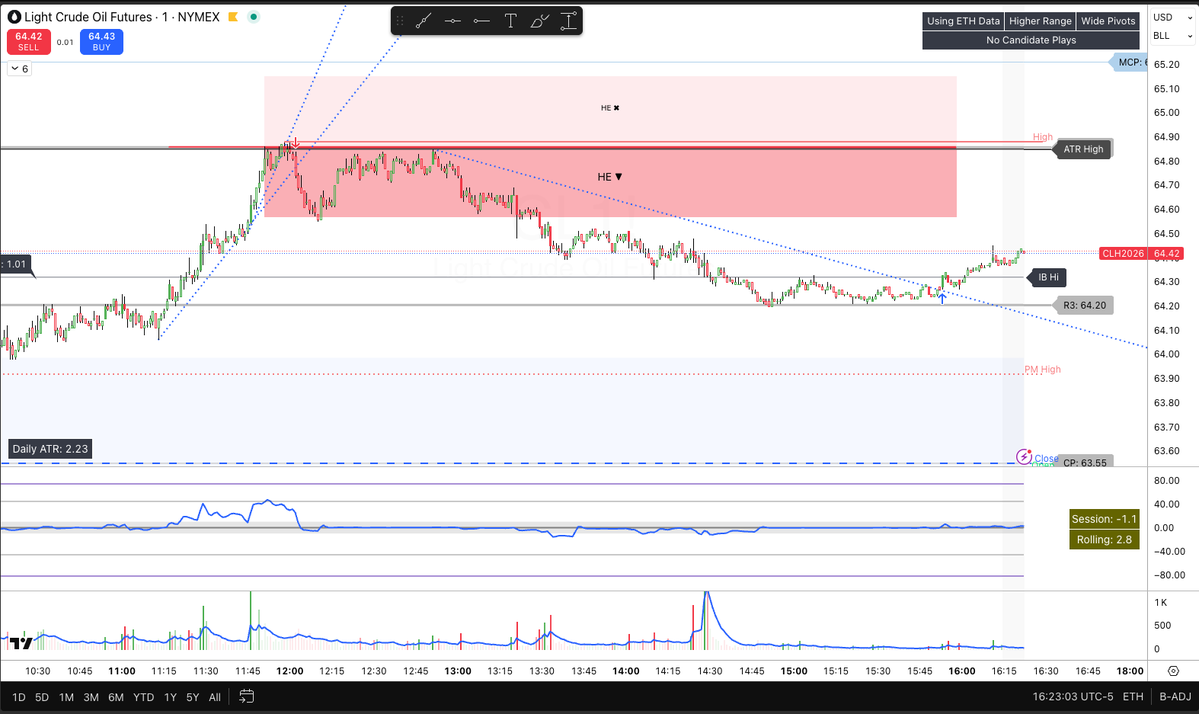
Task: Switch to the 1M time range
Action: pos(67,697)
